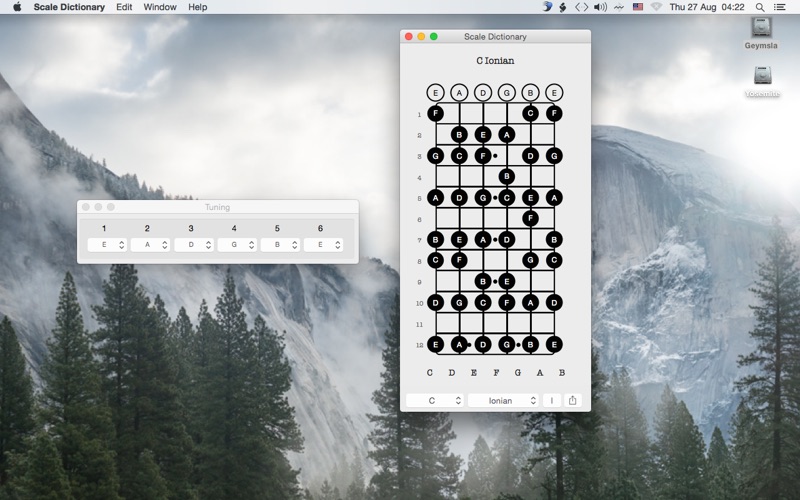This screenshot has height=500, width=800.
Task: Open Notification Center list icon
Action: [x=780, y=7]
